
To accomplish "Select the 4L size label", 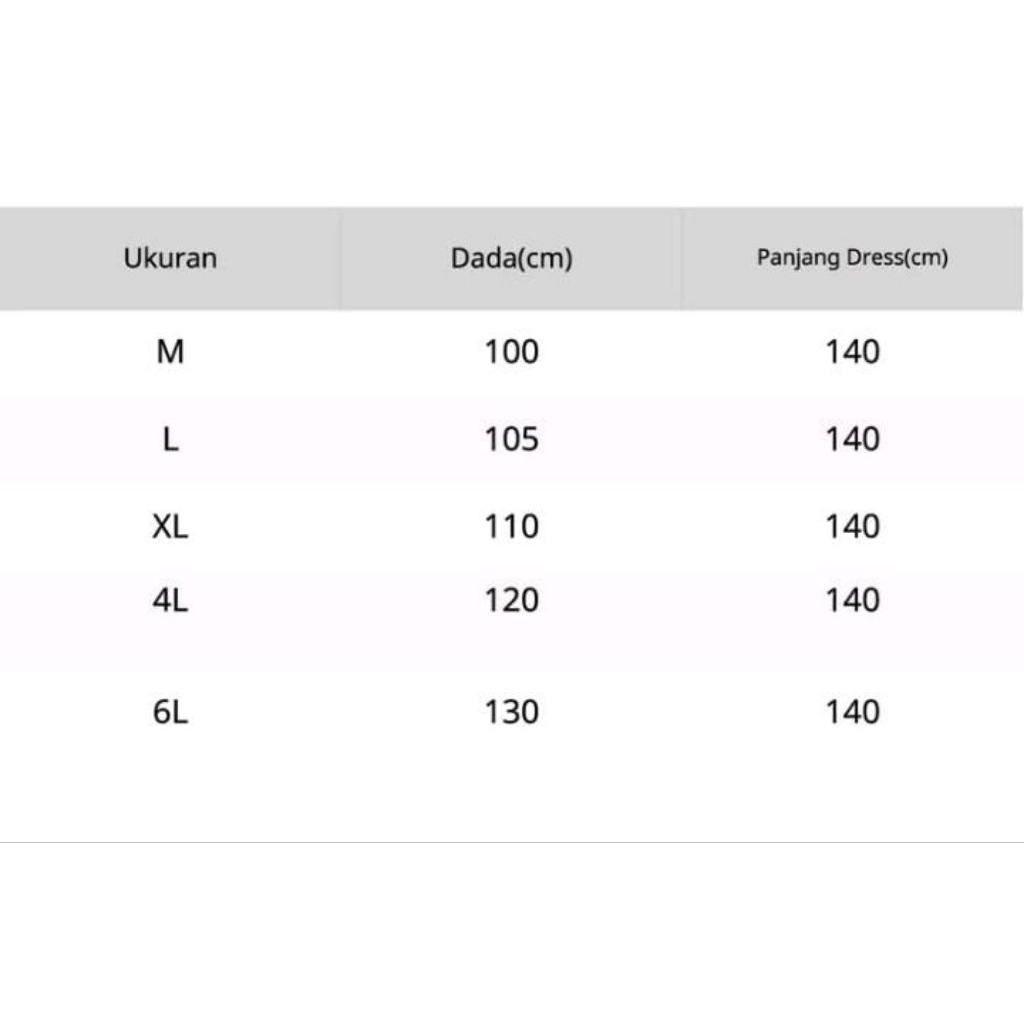I will click(170, 600).
